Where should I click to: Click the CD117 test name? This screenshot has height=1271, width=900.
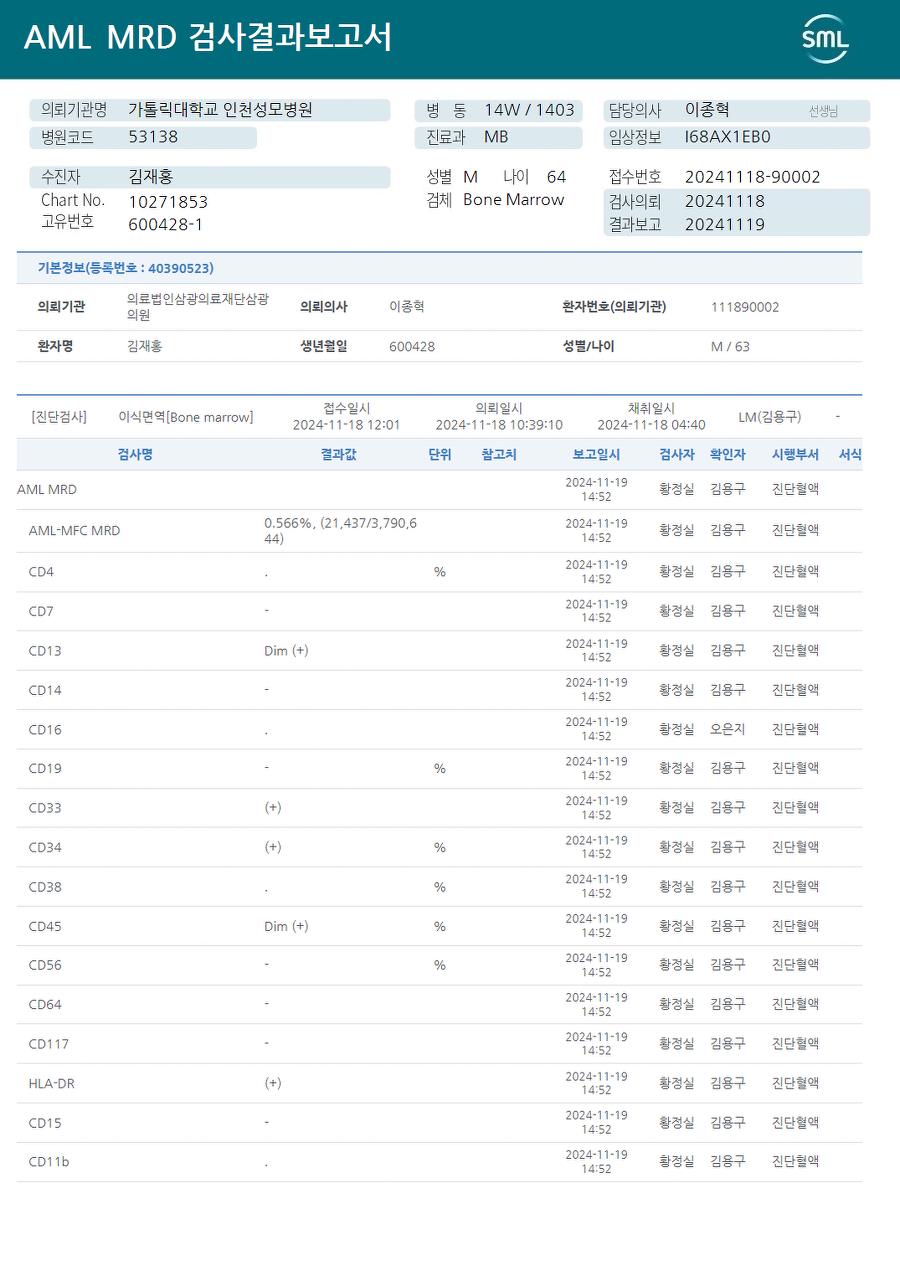(x=49, y=1044)
